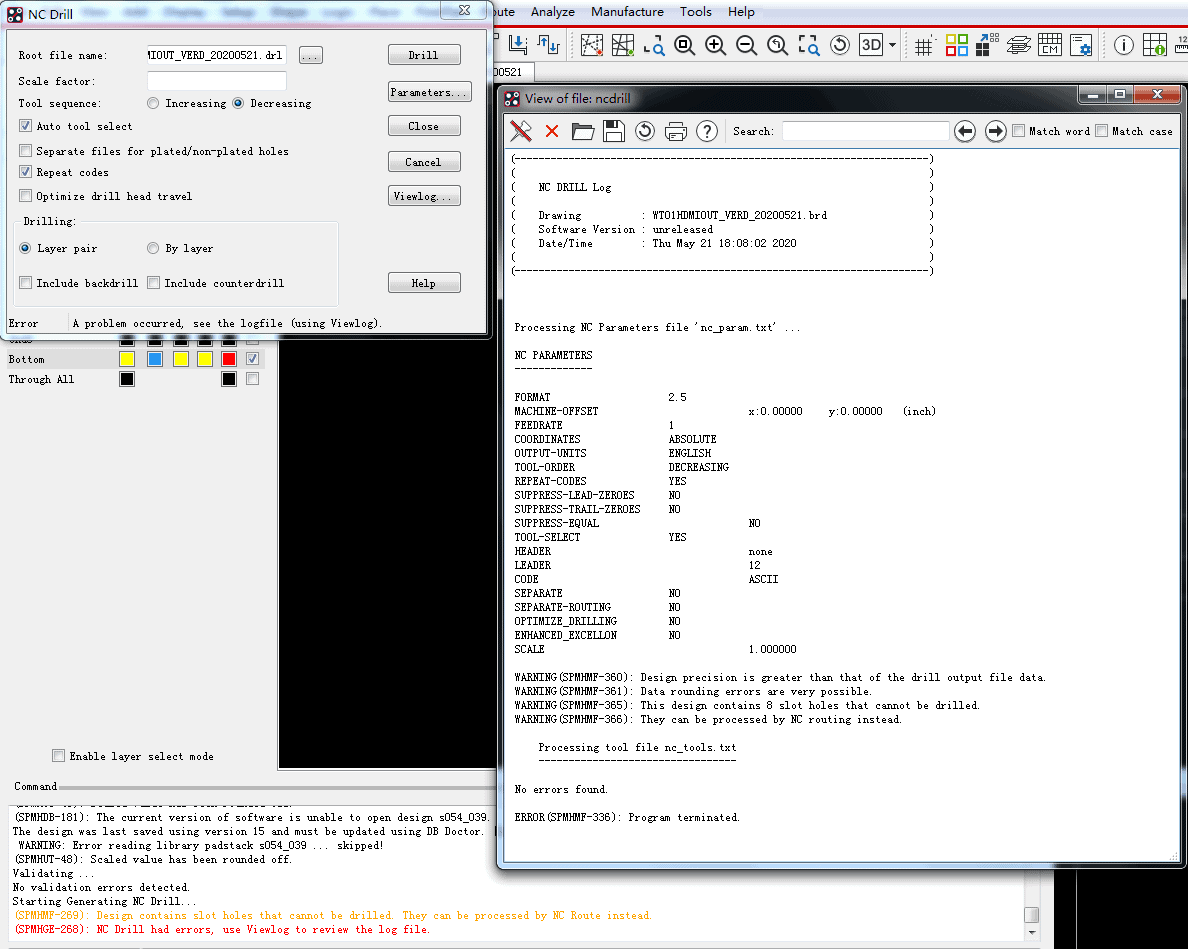Click the zoom selection icon

pos(808,45)
